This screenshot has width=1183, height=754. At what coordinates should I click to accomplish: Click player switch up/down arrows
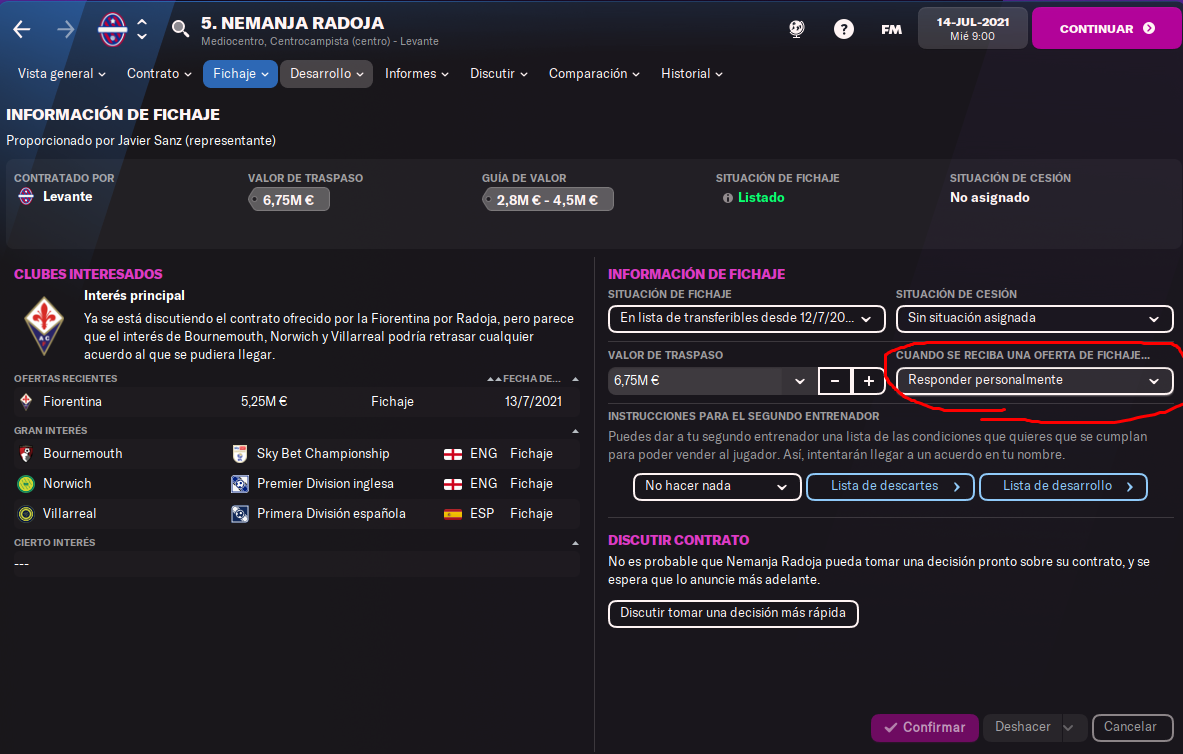pyautogui.click(x=142, y=29)
